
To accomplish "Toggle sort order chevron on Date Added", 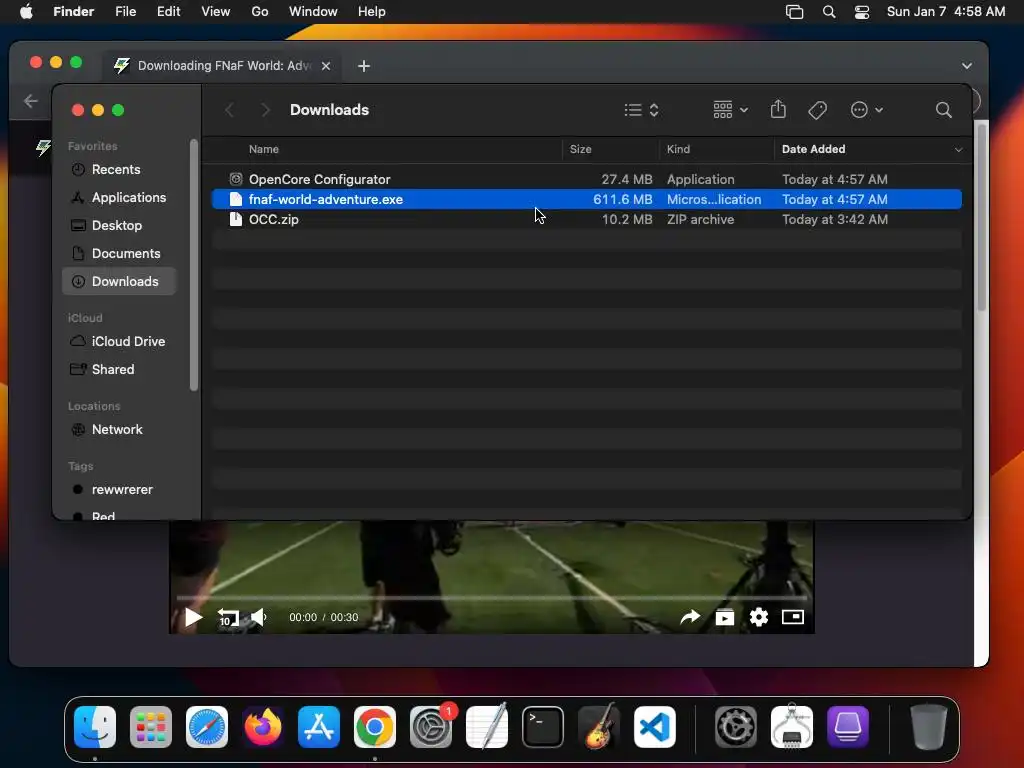I will pos(958,150).
